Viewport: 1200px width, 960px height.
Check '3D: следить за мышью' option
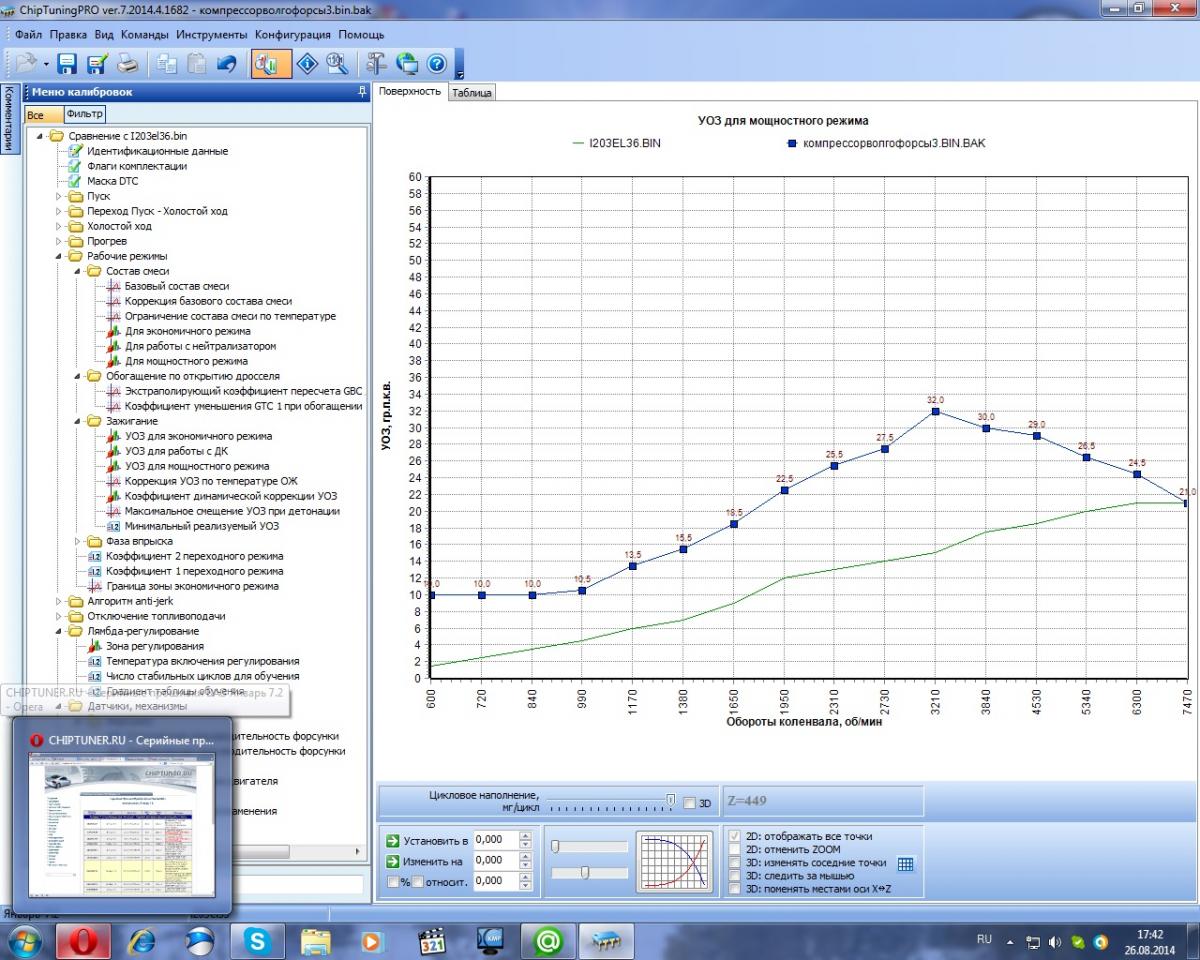coord(736,875)
